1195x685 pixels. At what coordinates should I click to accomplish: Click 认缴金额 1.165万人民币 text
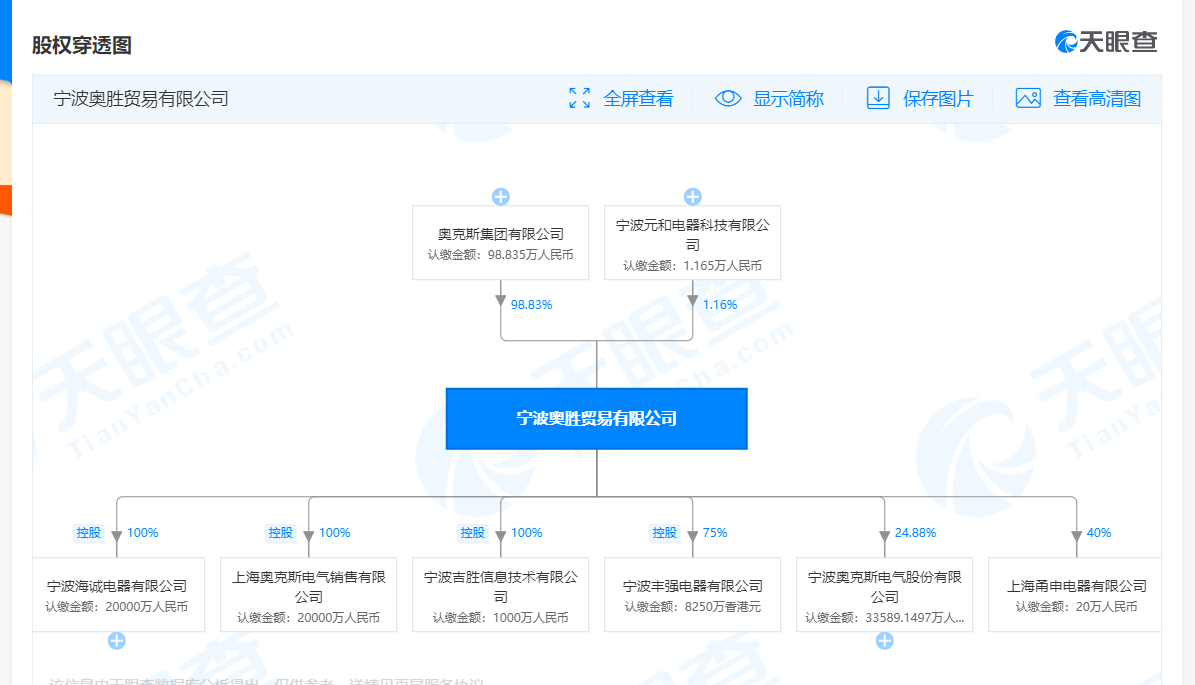click(x=693, y=265)
